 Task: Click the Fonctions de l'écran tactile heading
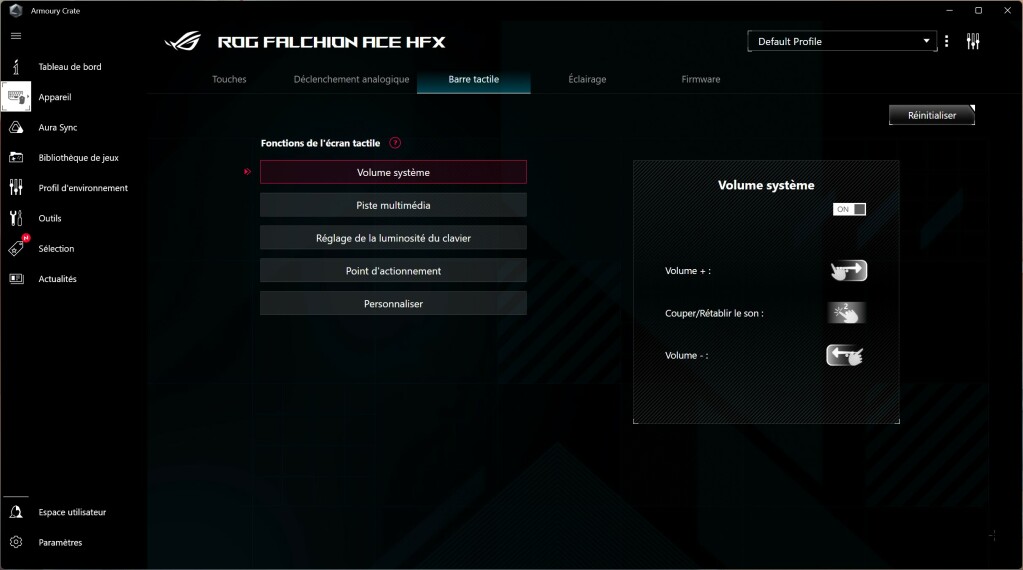(x=320, y=143)
